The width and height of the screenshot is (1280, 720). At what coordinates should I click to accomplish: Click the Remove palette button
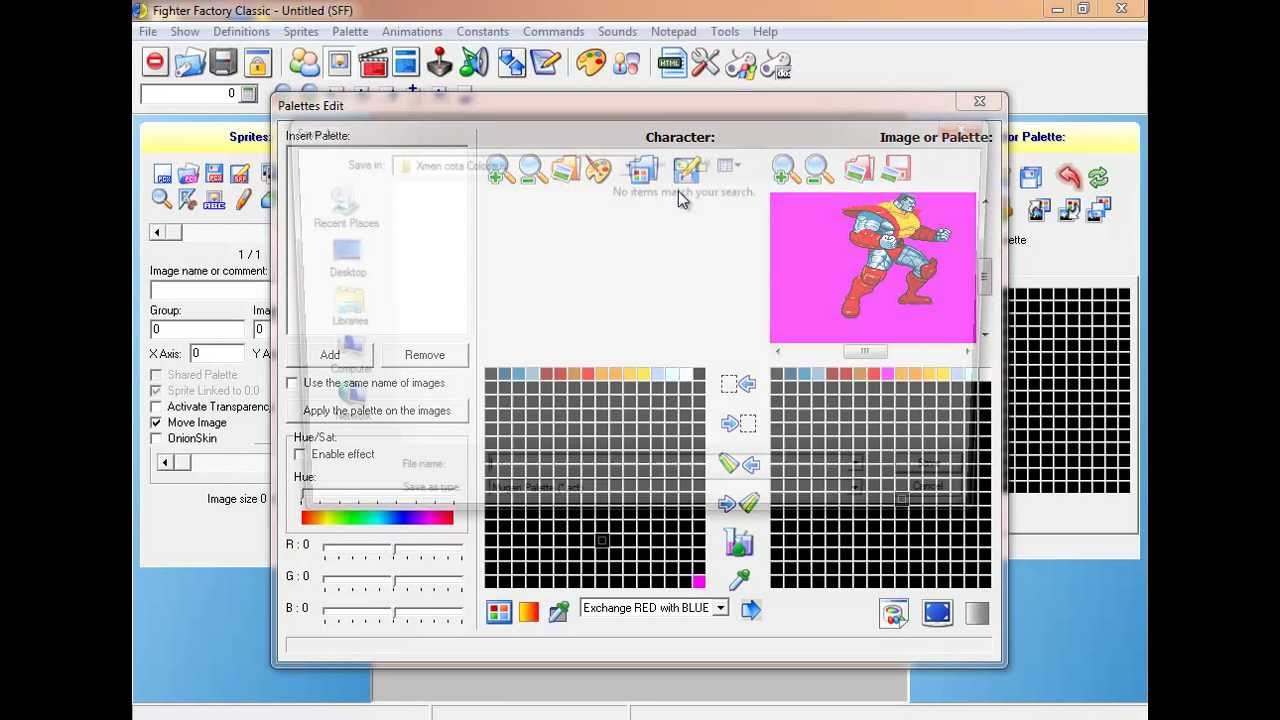[425, 355]
